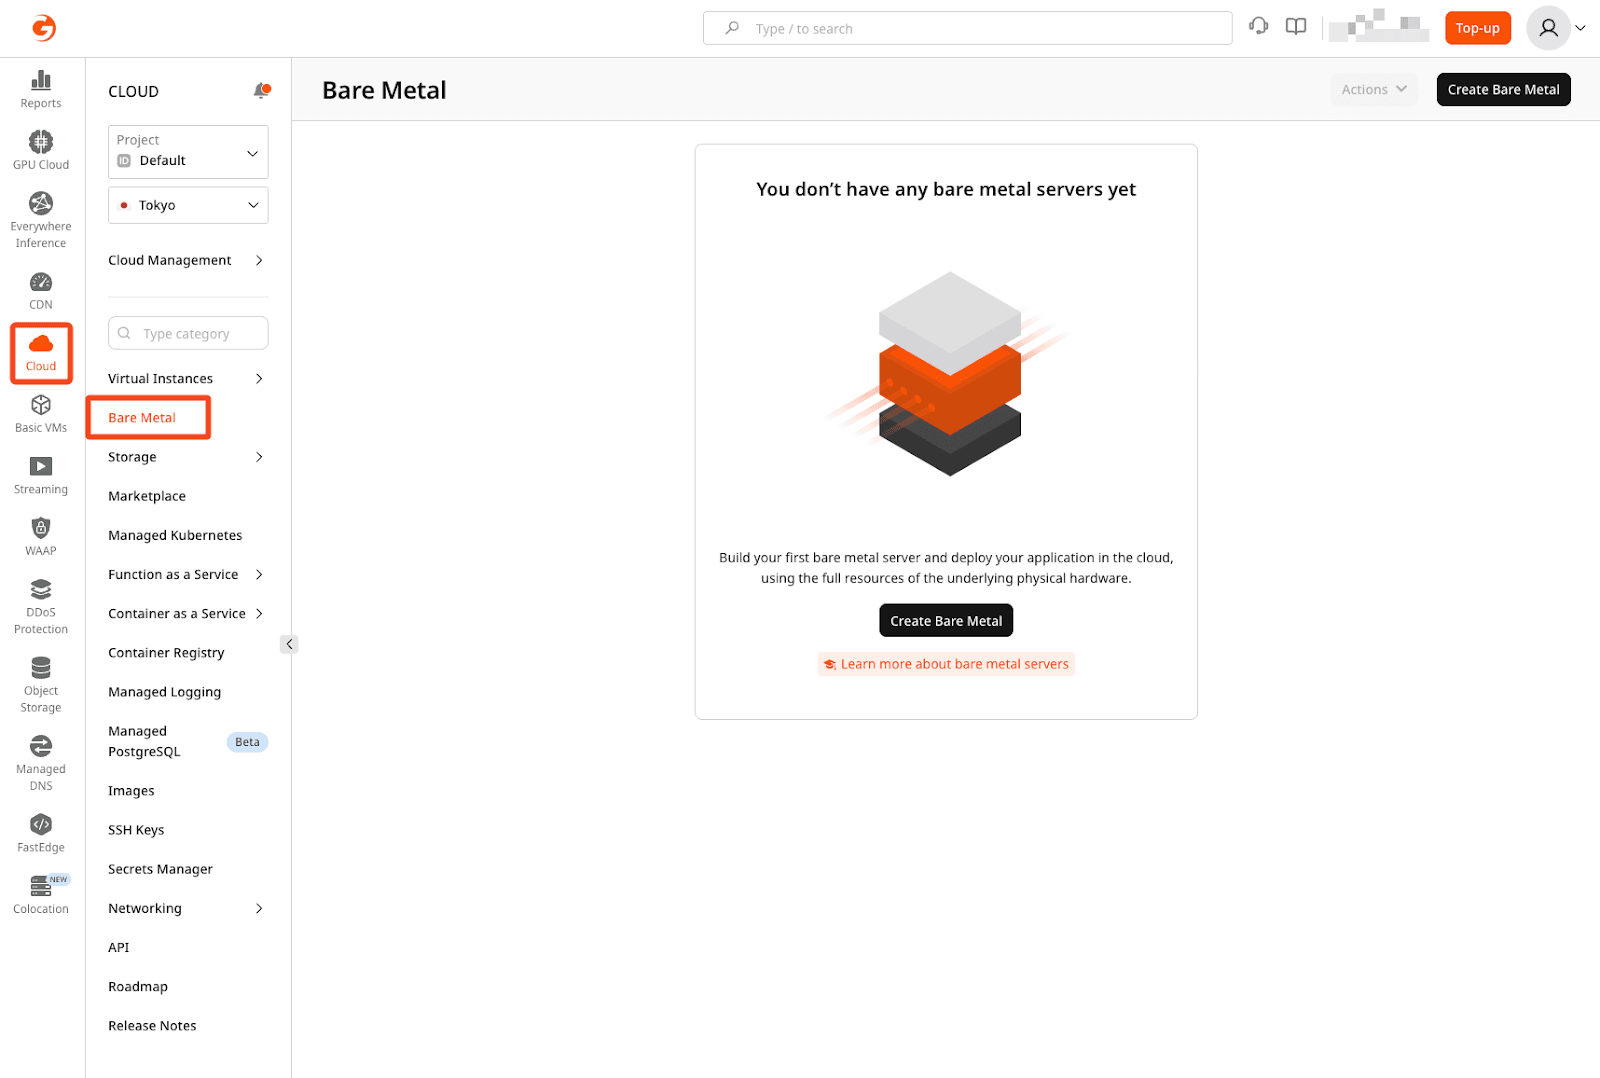Go to the CDN service icon
This screenshot has height=1078, width=1600.
[x=41, y=291]
